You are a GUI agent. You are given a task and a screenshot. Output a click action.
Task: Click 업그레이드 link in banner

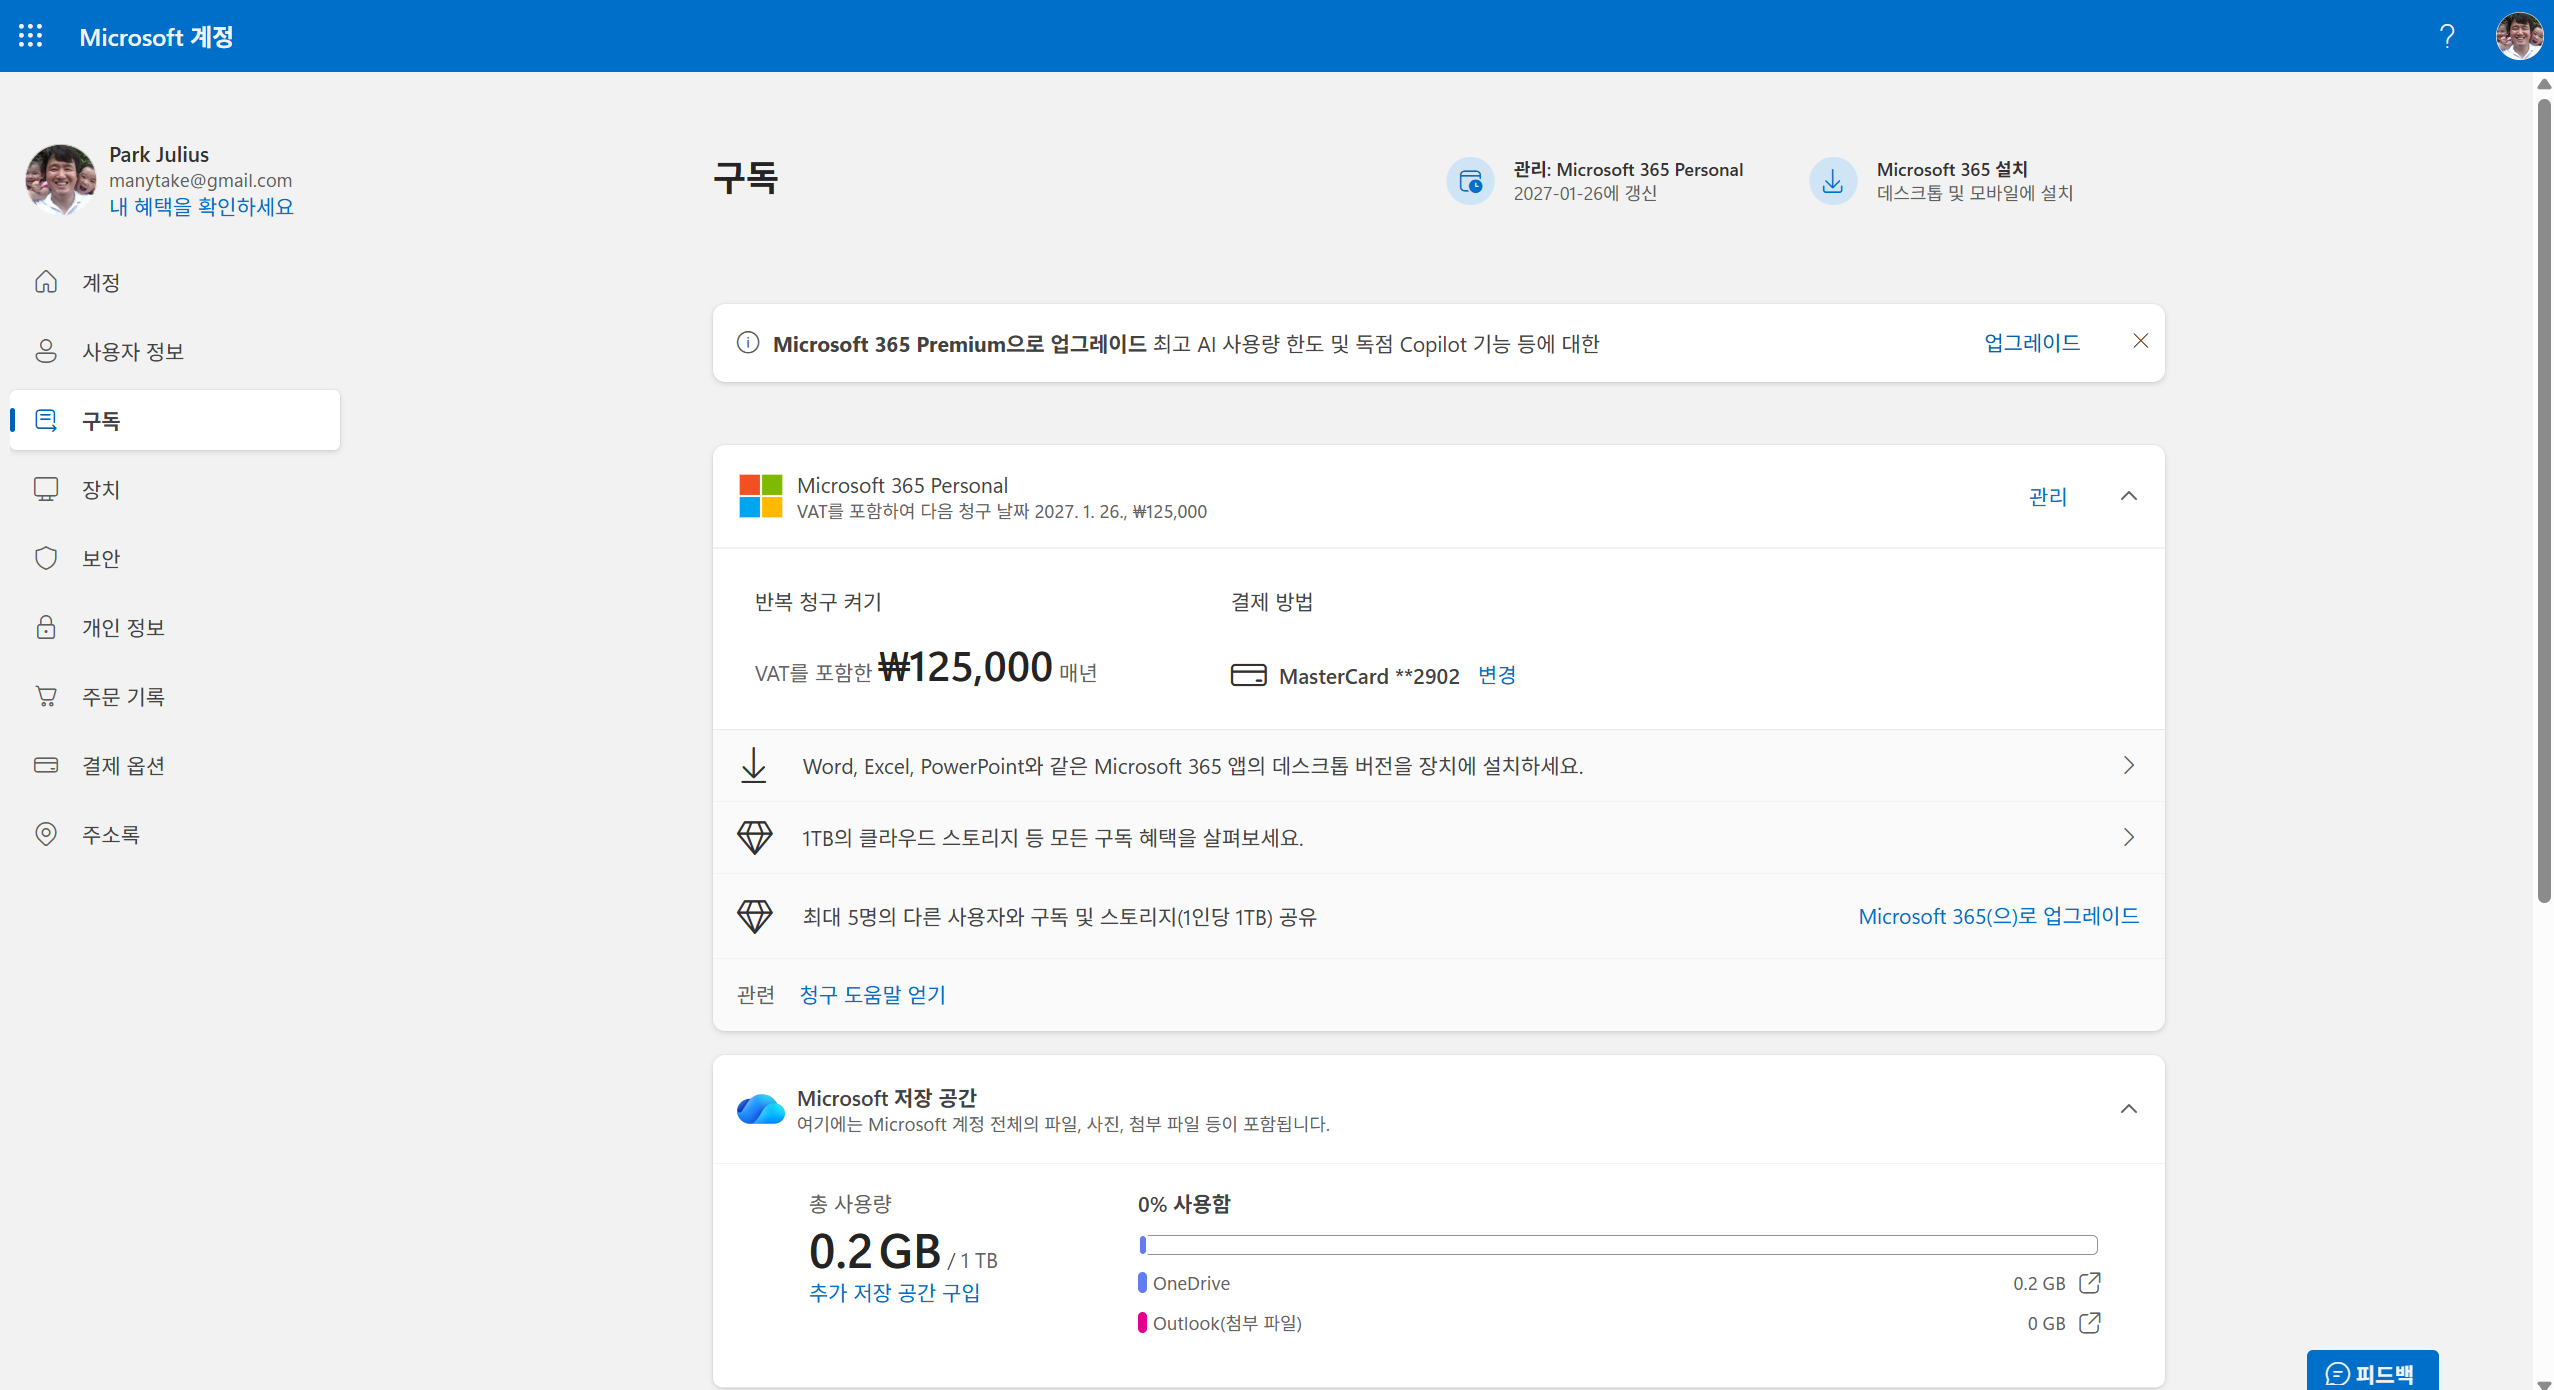(2032, 343)
